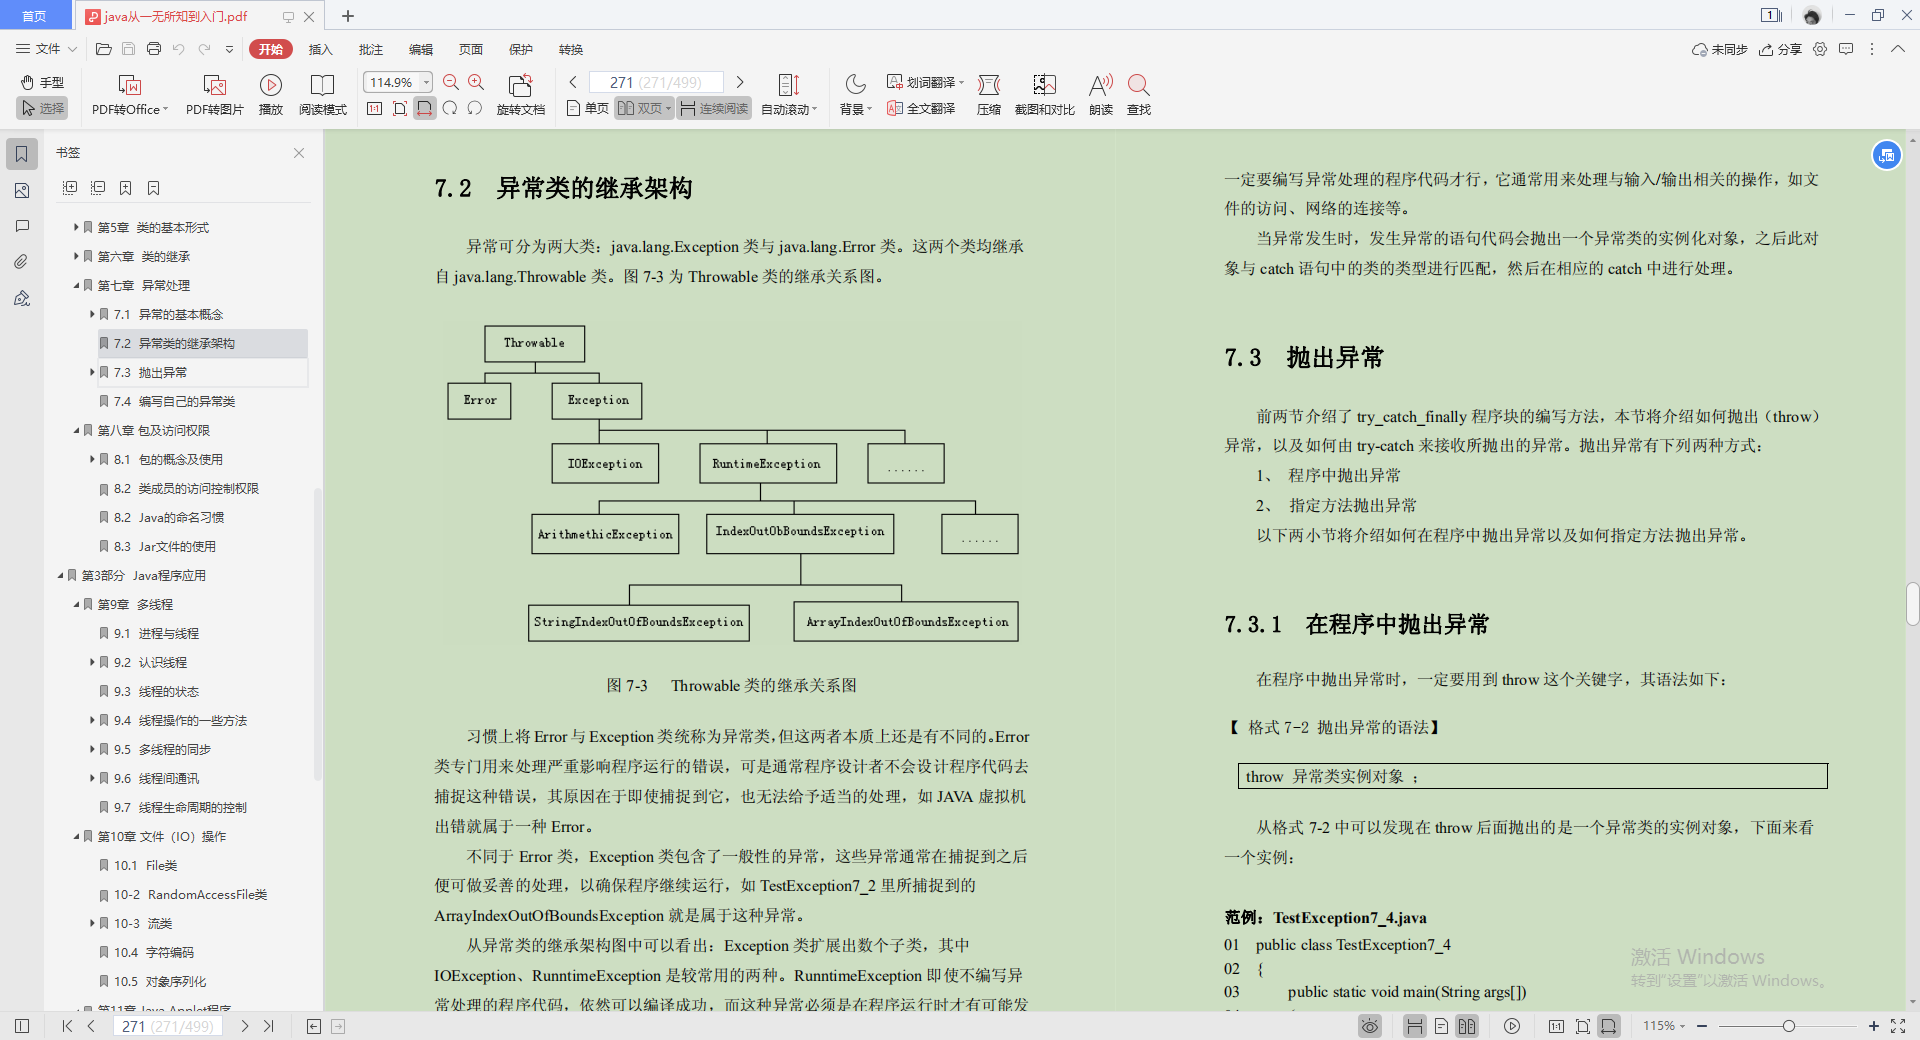Screen dimensions: 1920x1040
Task: Close the bookmark panel with X
Action: [x=299, y=153]
